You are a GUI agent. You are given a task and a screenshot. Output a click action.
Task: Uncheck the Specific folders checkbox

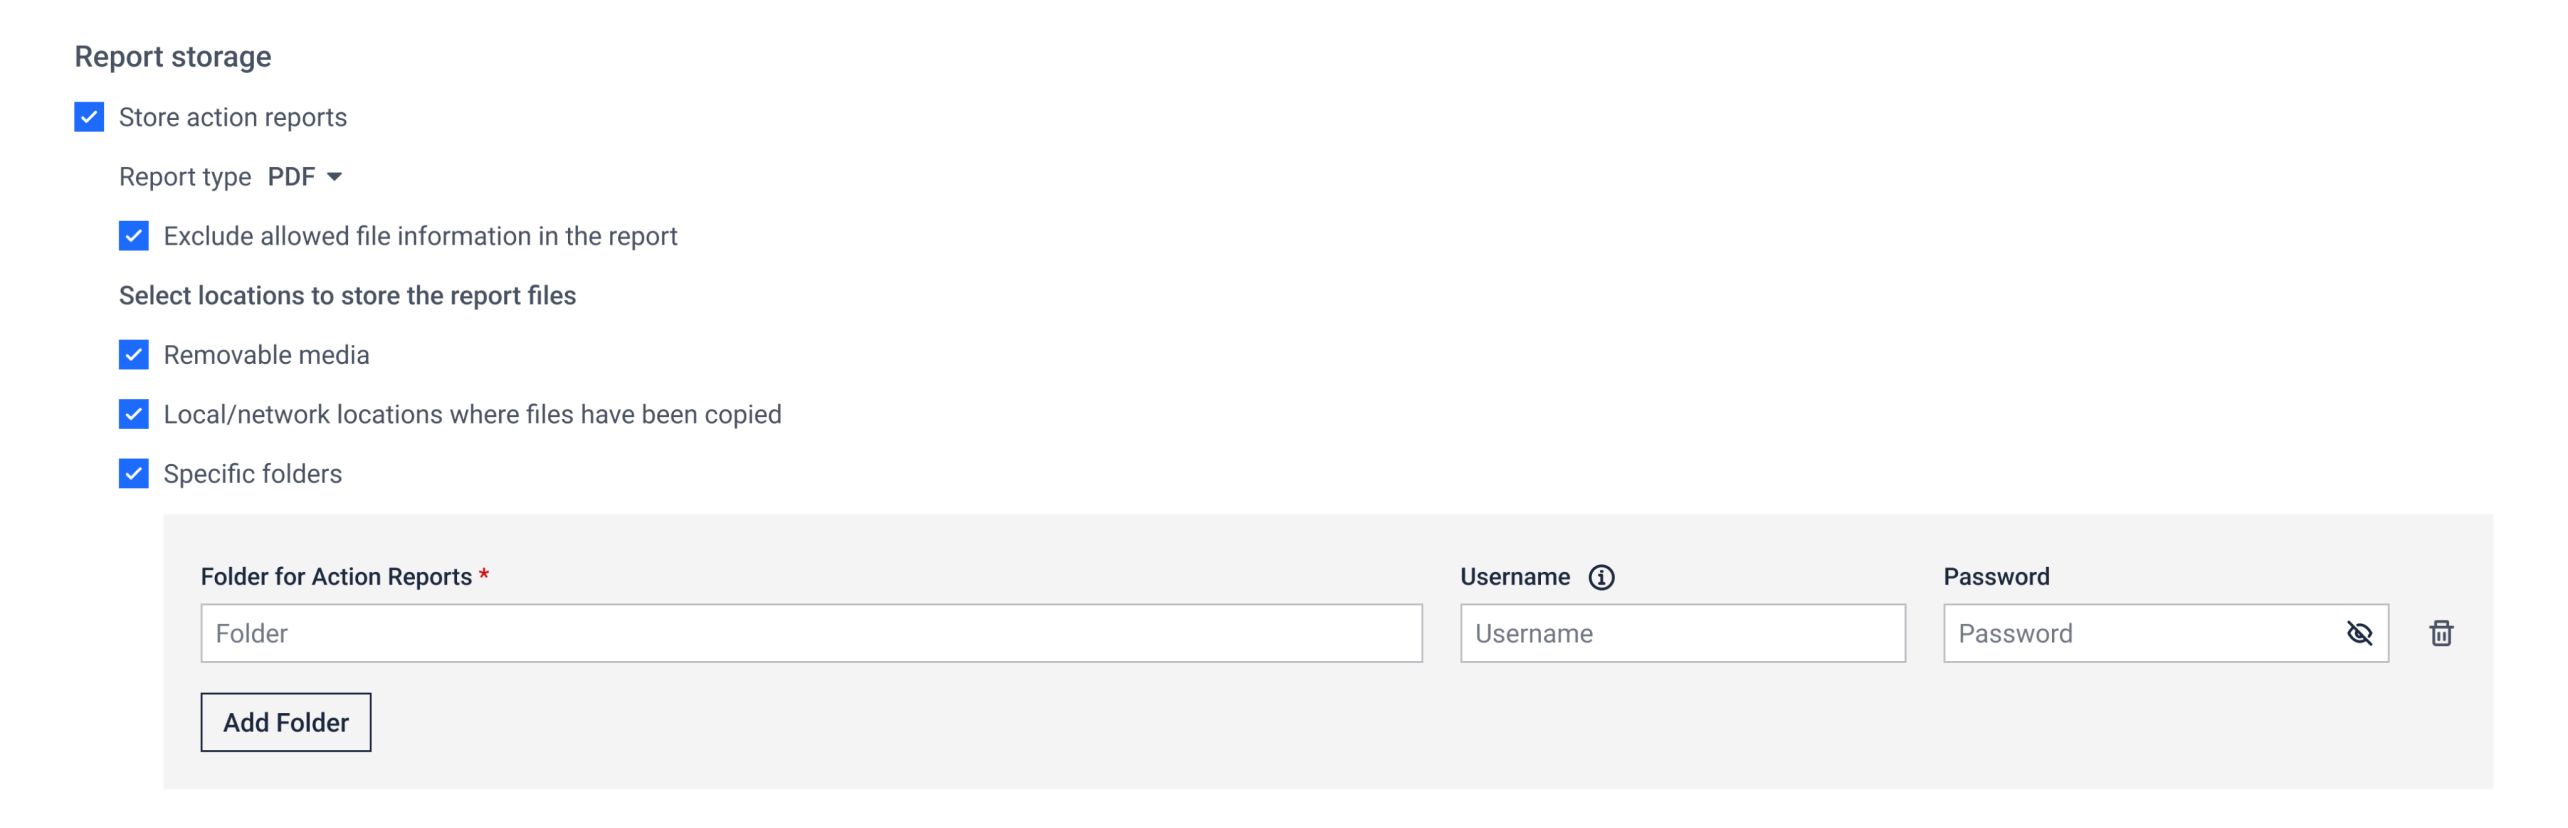click(x=134, y=474)
